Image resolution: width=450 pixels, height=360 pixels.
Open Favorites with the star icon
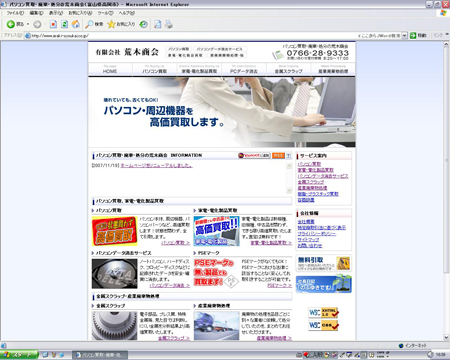121,24
